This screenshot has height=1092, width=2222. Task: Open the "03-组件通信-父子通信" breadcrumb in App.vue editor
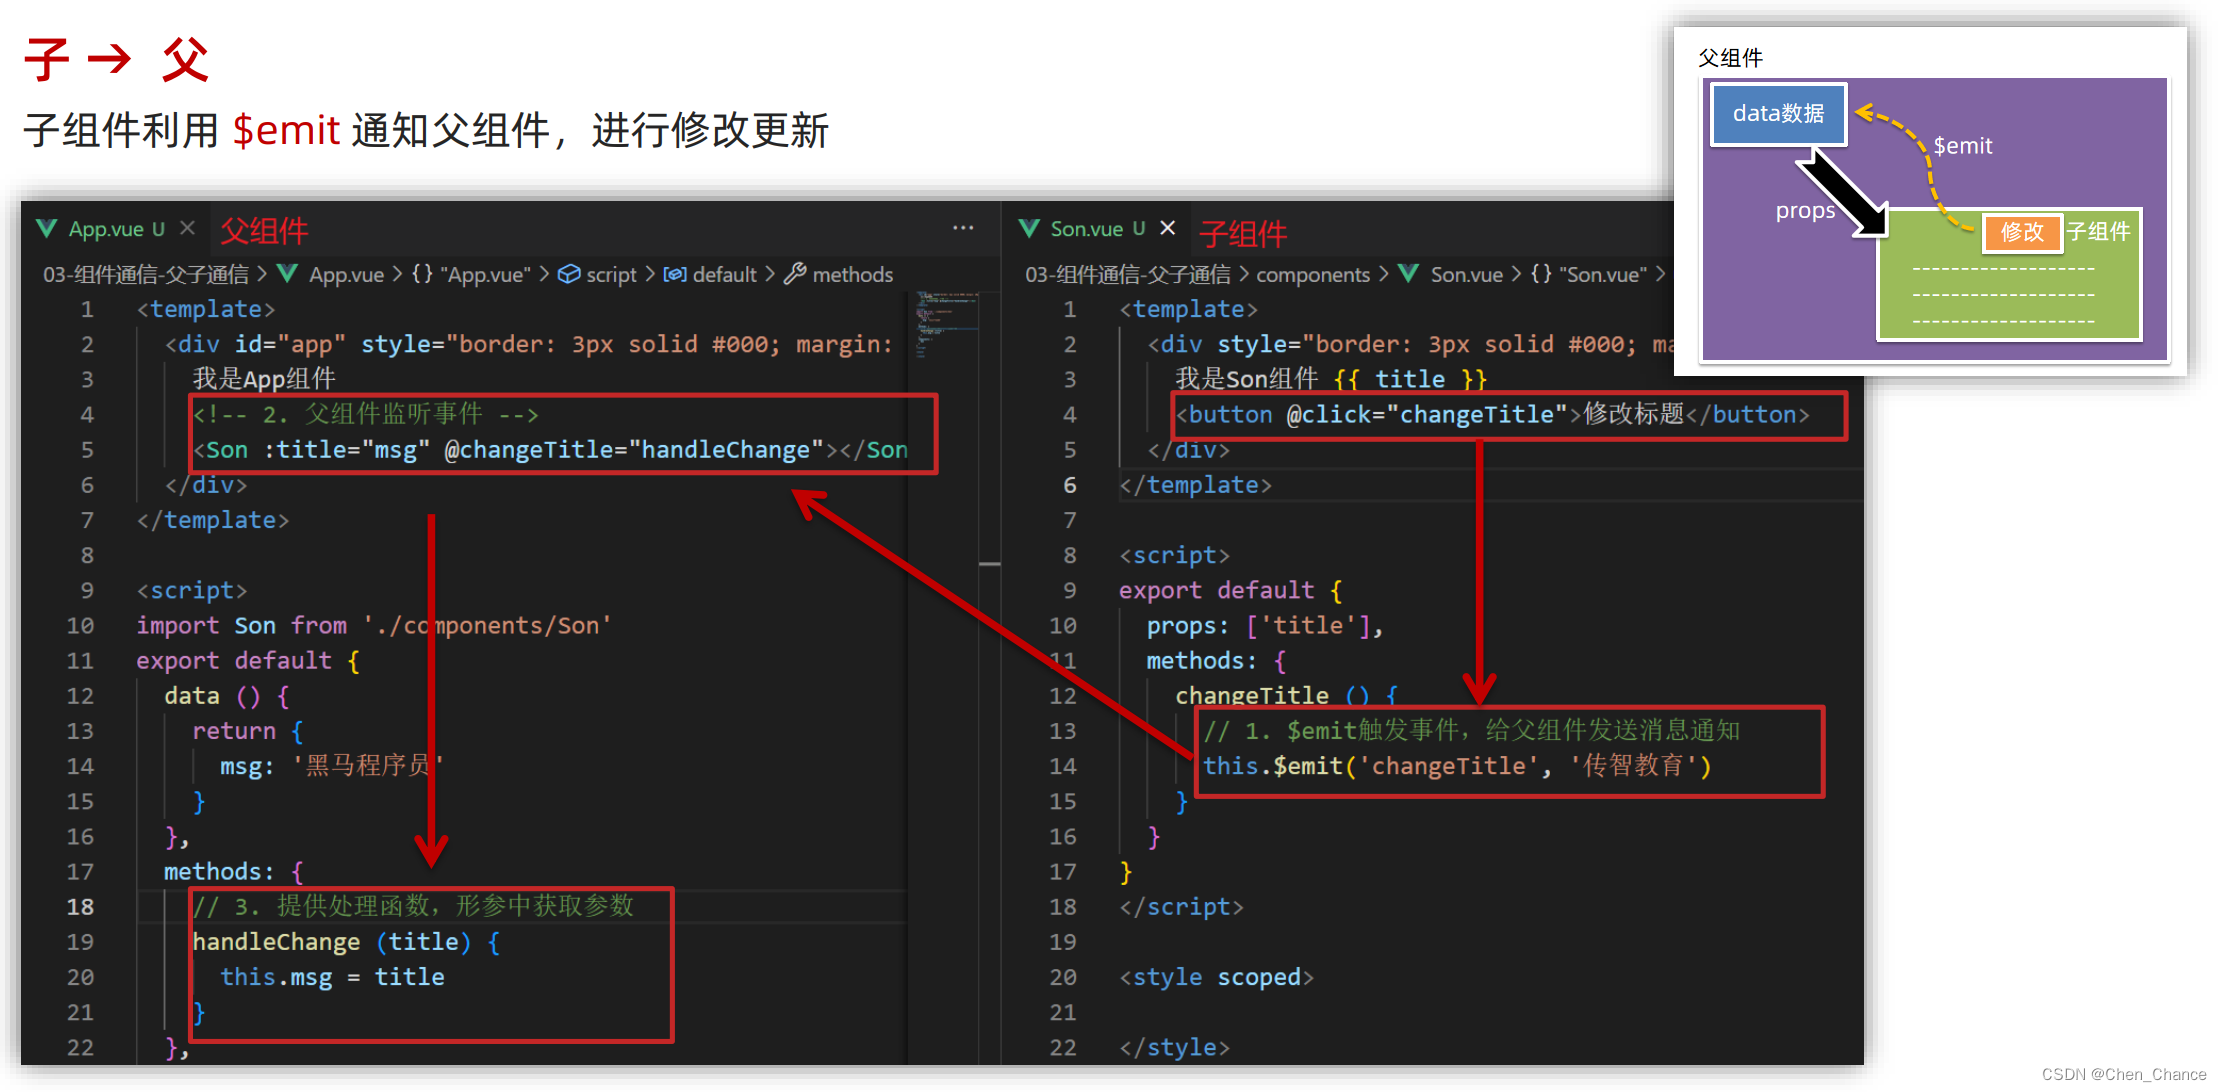click(146, 274)
